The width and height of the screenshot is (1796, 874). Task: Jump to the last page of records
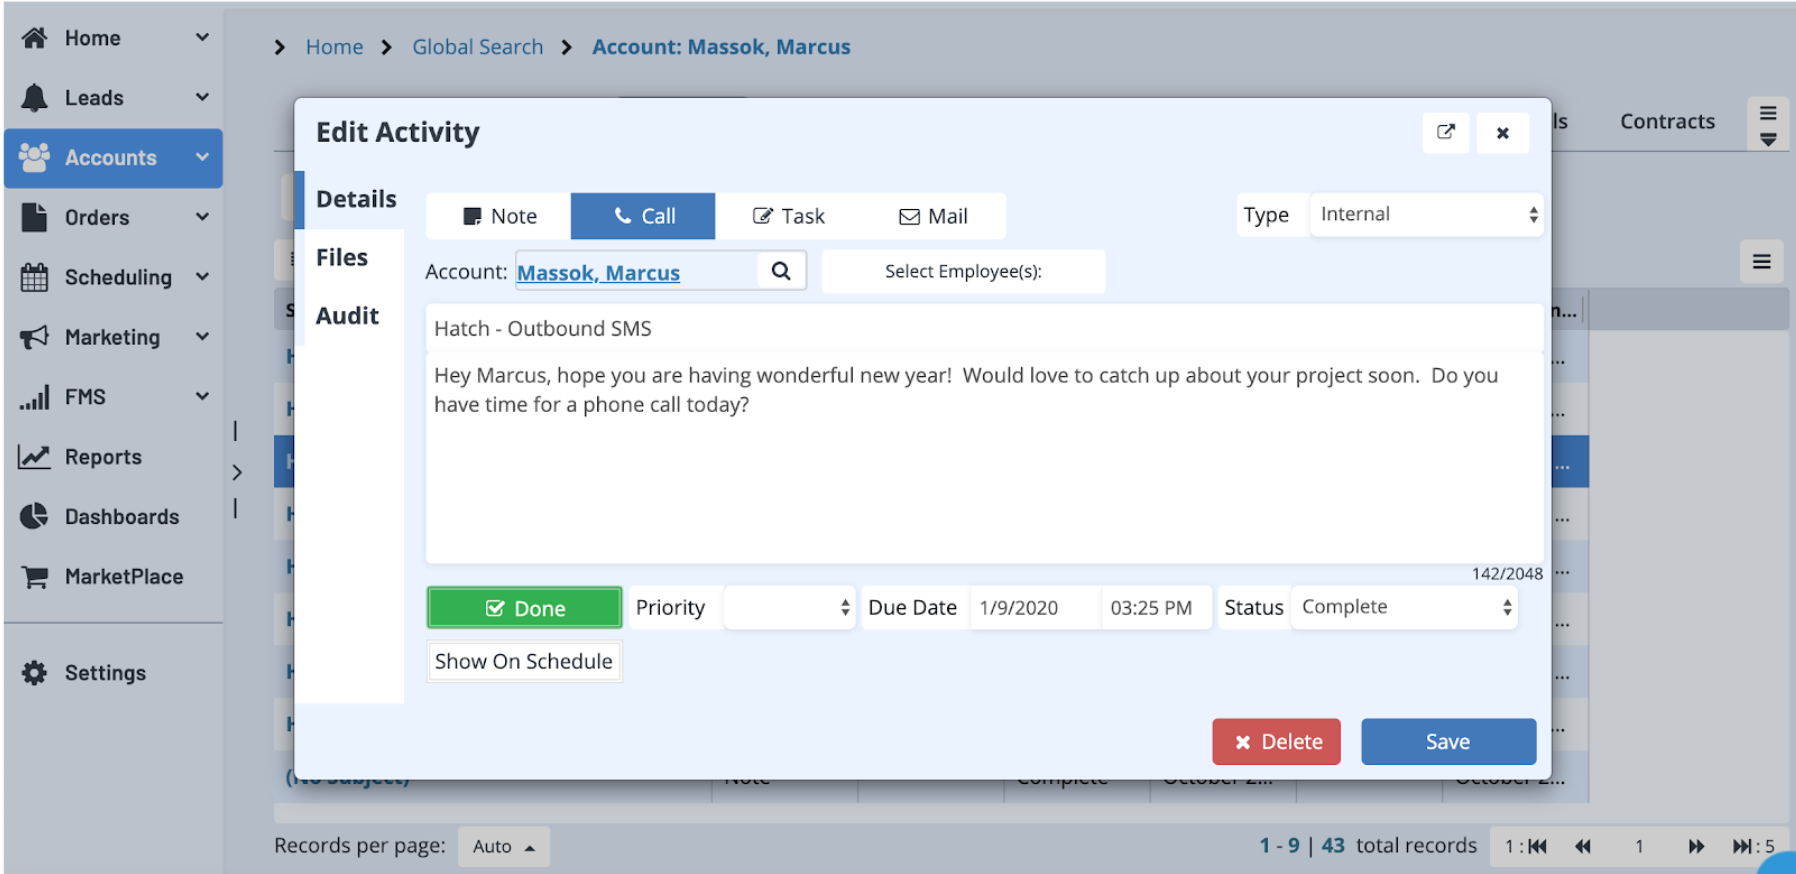[1743, 846]
